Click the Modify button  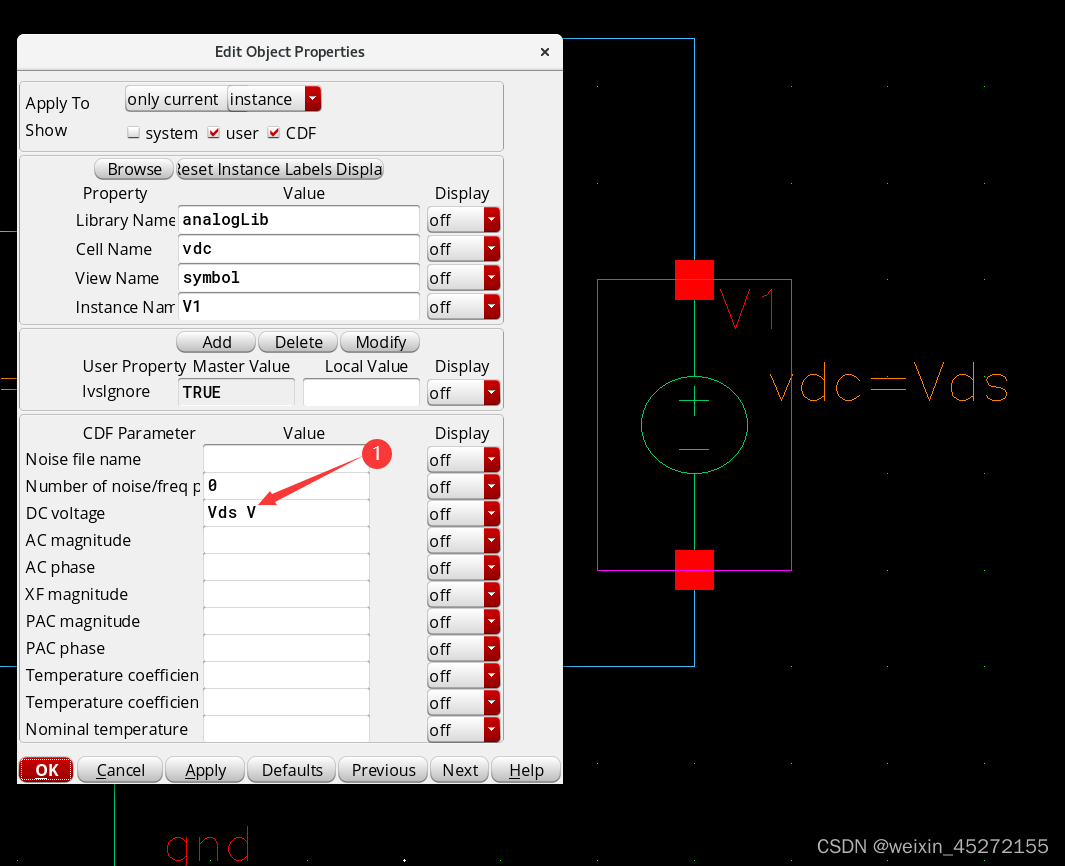click(380, 341)
